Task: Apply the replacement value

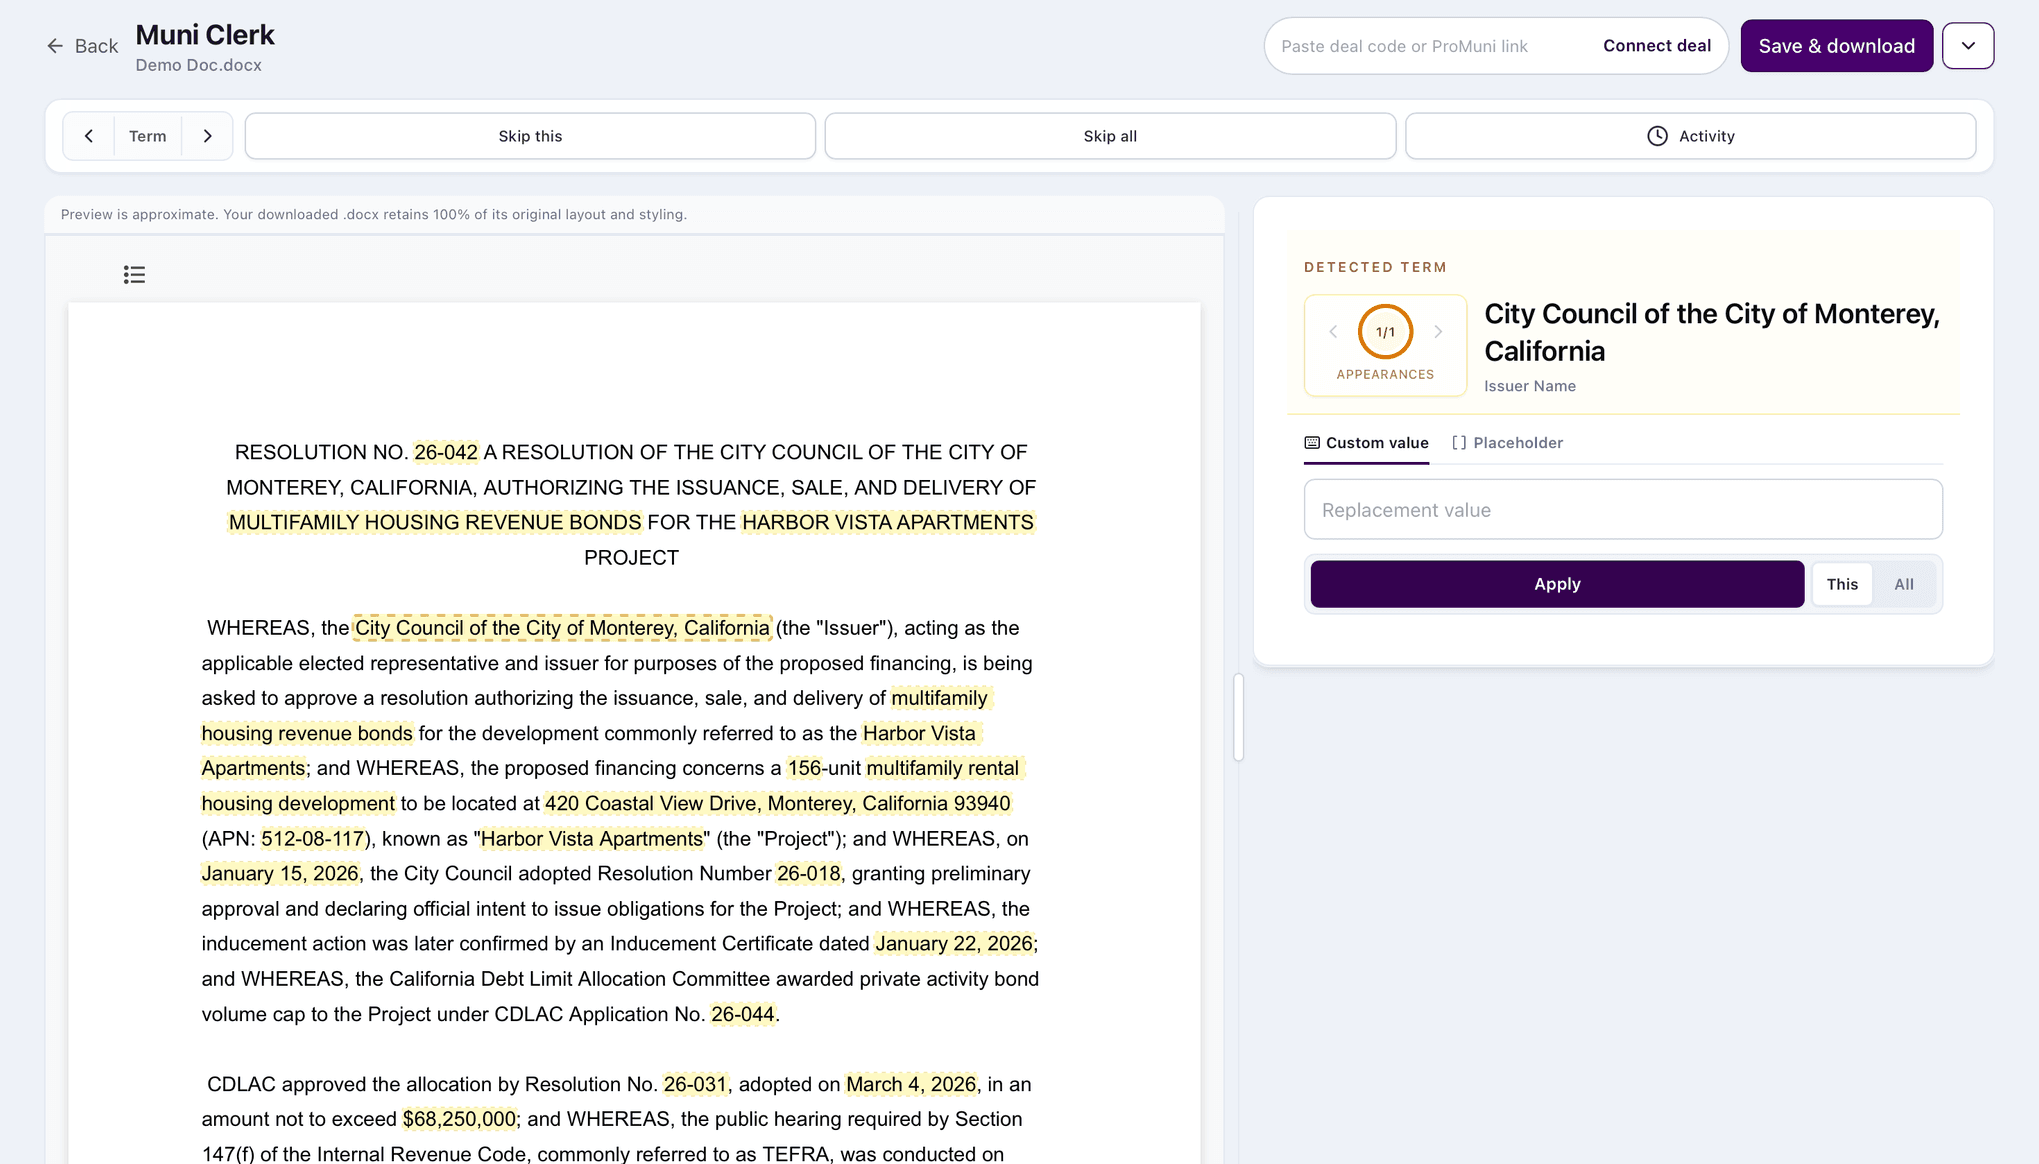Action: pos(1557,584)
